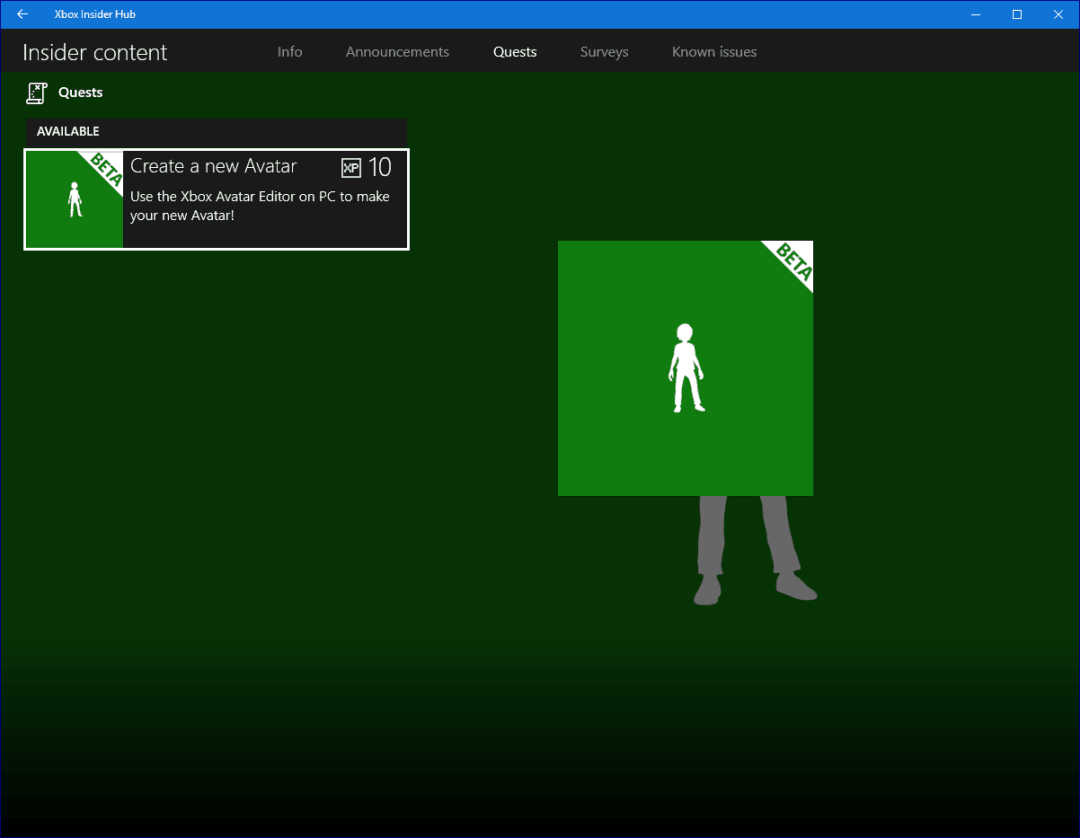Click the XP icon on the quest card
Image resolution: width=1080 pixels, height=838 pixels.
pyautogui.click(x=352, y=167)
